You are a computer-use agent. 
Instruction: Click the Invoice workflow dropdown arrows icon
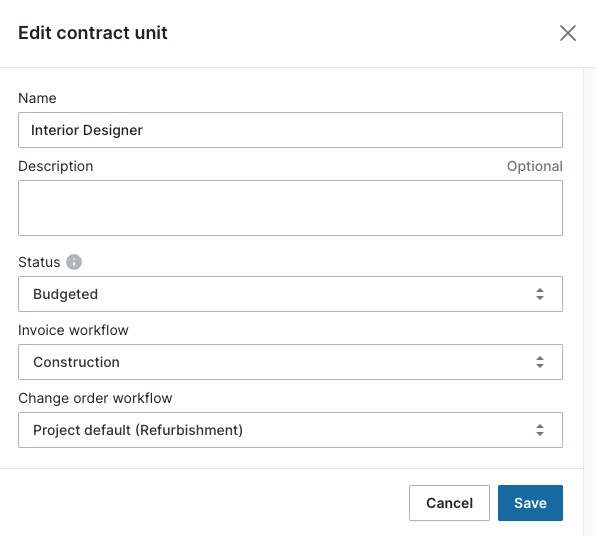click(x=540, y=362)
